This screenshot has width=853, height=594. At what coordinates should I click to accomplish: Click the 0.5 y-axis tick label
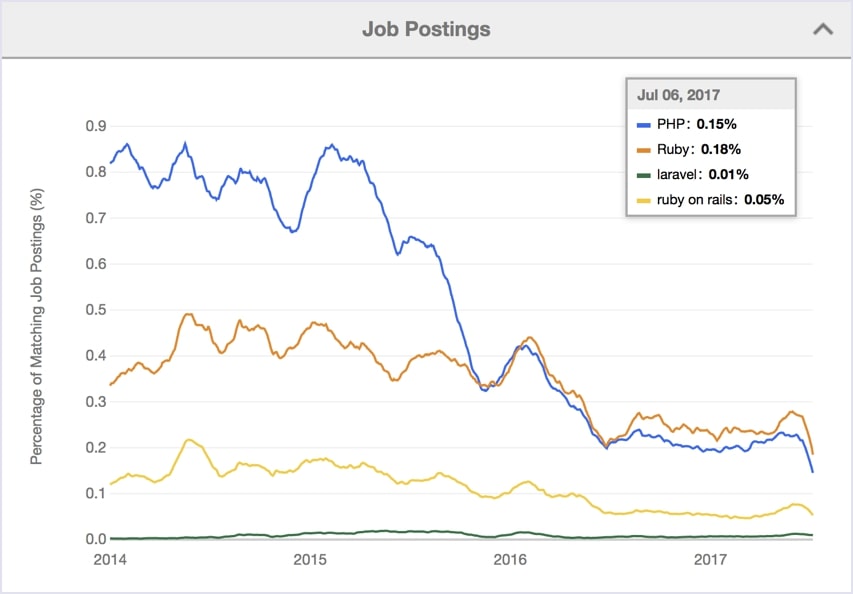[x=93, y=310]
